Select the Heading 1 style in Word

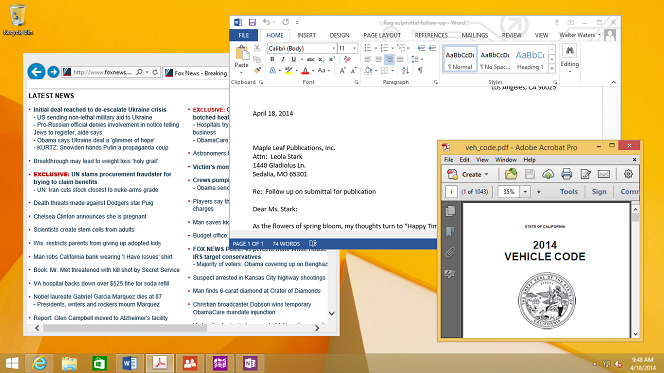[530, 59]
